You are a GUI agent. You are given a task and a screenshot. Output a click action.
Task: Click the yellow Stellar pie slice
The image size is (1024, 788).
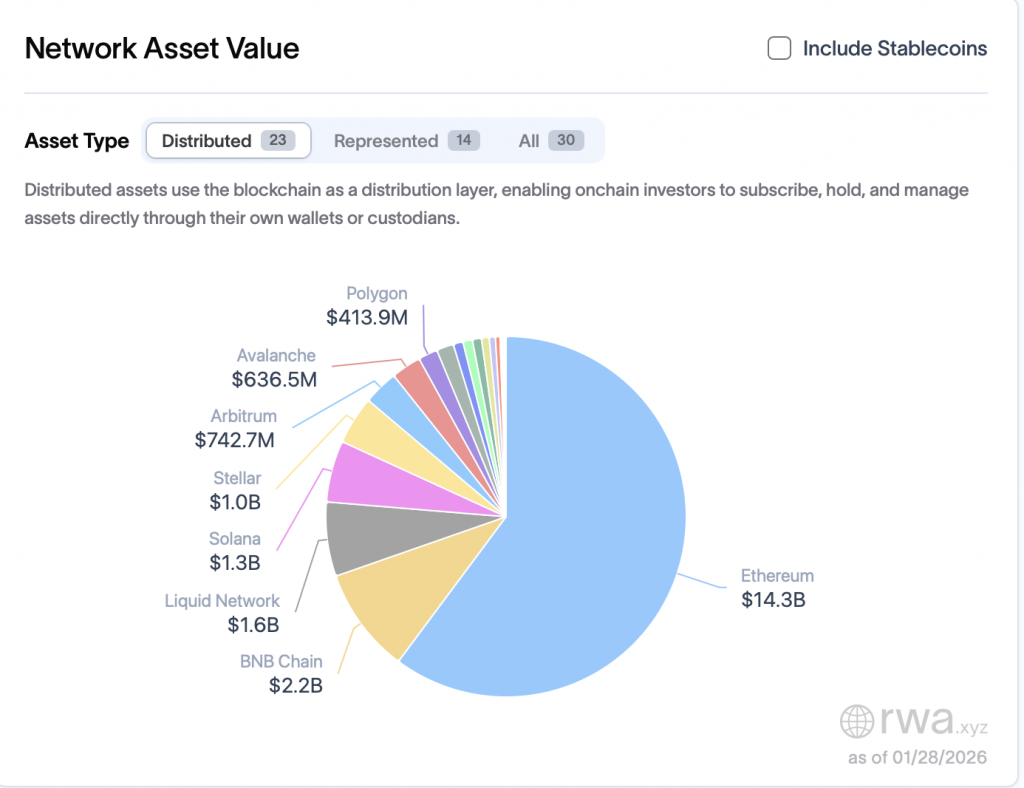pyautogui.click(x=372, y=427)
